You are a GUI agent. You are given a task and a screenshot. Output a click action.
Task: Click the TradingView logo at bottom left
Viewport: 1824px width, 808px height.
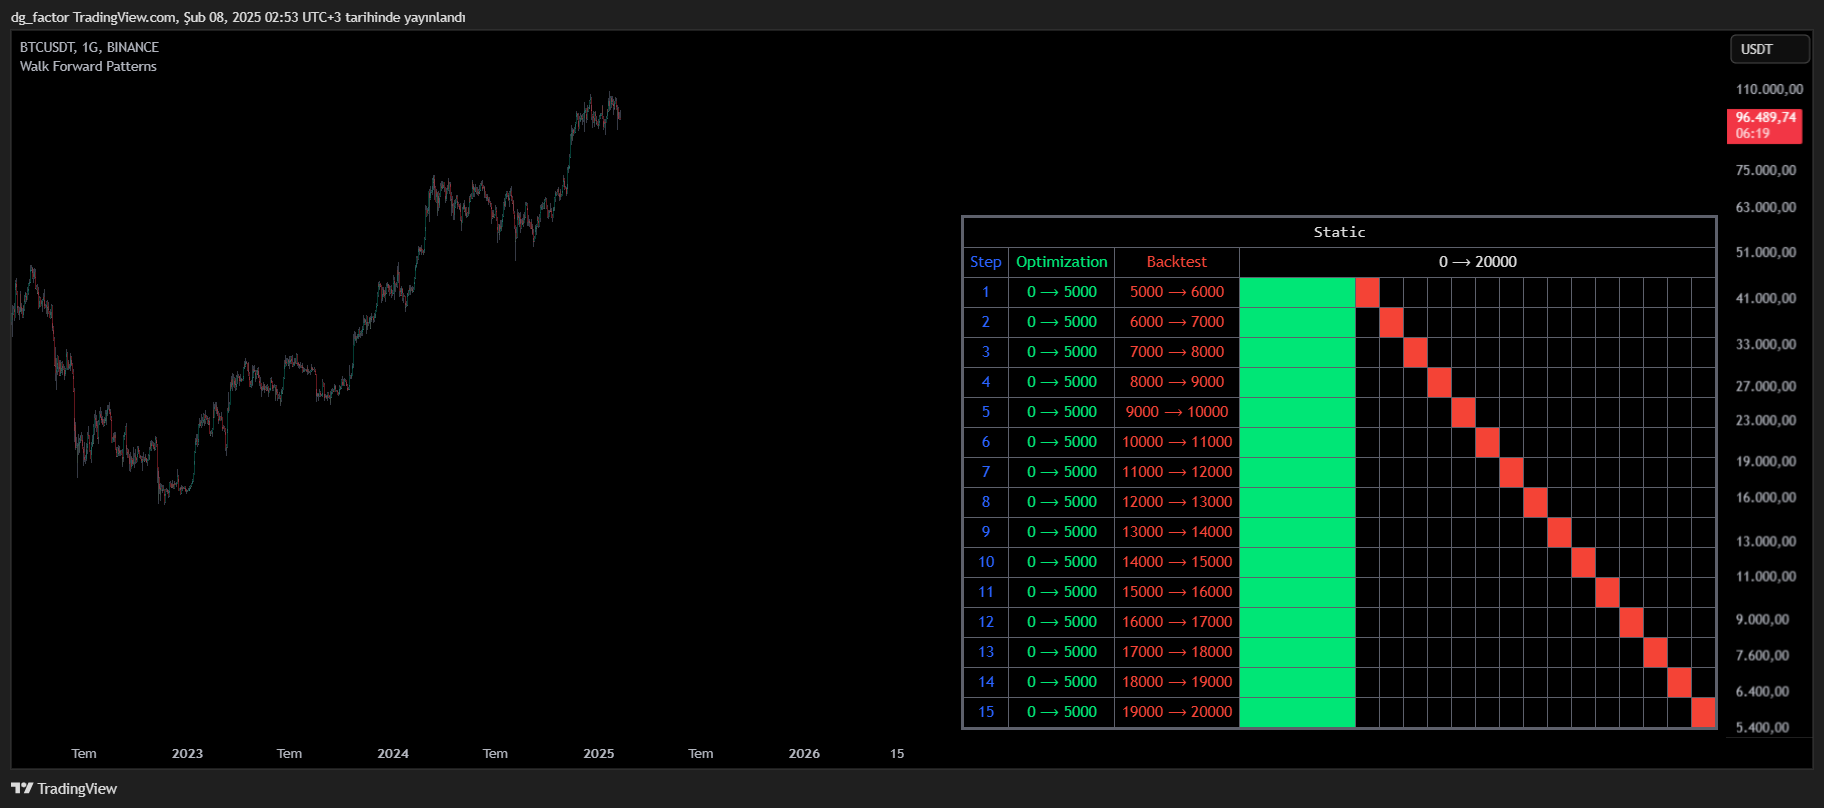(64, 789)
